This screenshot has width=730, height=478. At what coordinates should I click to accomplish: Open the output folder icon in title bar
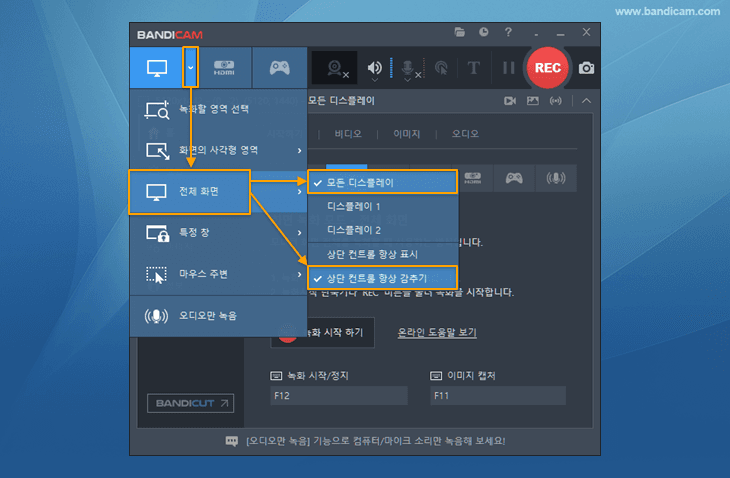460,32
